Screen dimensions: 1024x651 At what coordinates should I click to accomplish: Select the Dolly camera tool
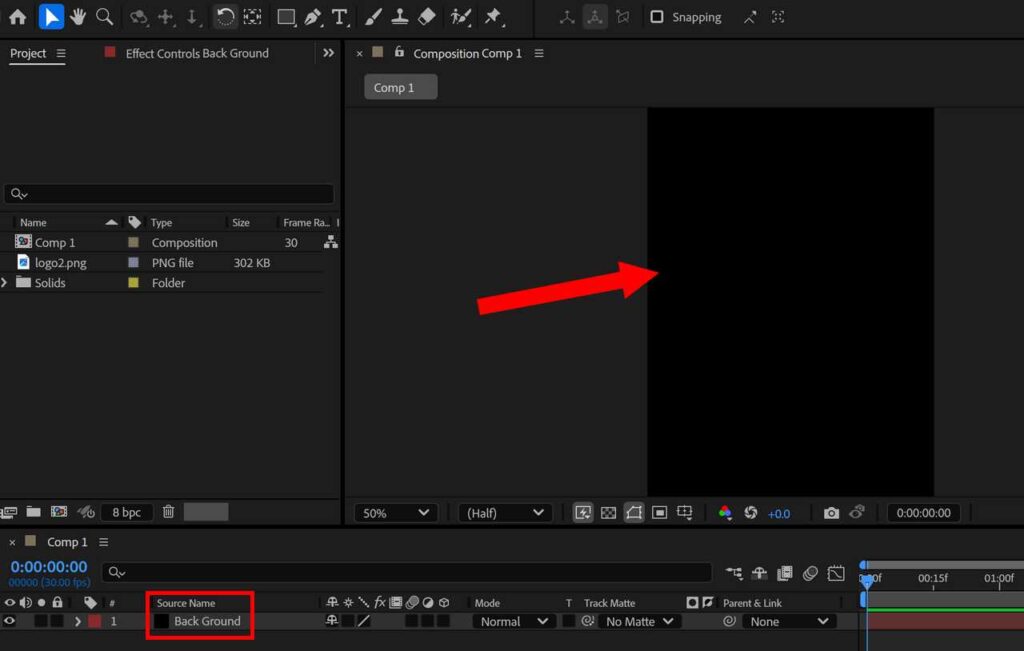point(192,17)
